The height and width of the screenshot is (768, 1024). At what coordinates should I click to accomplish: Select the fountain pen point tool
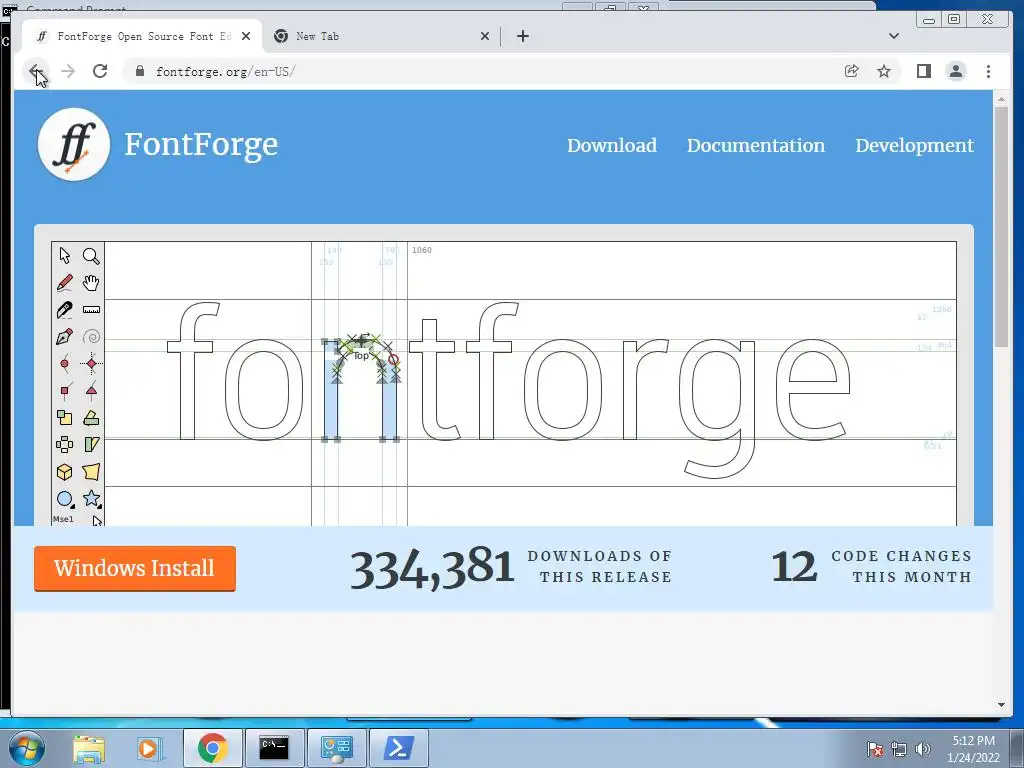coord(65,337)
